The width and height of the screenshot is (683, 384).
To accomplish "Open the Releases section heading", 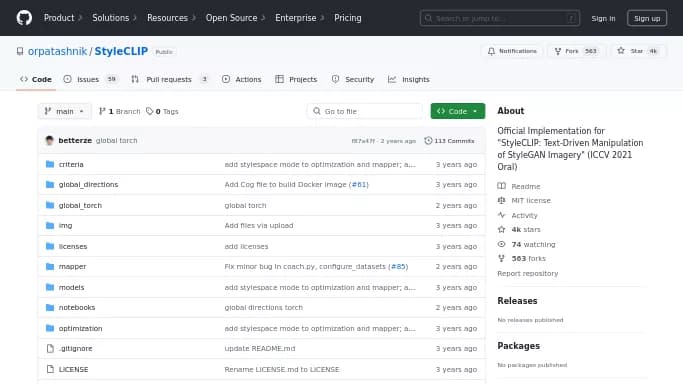I will click(517, 301).
